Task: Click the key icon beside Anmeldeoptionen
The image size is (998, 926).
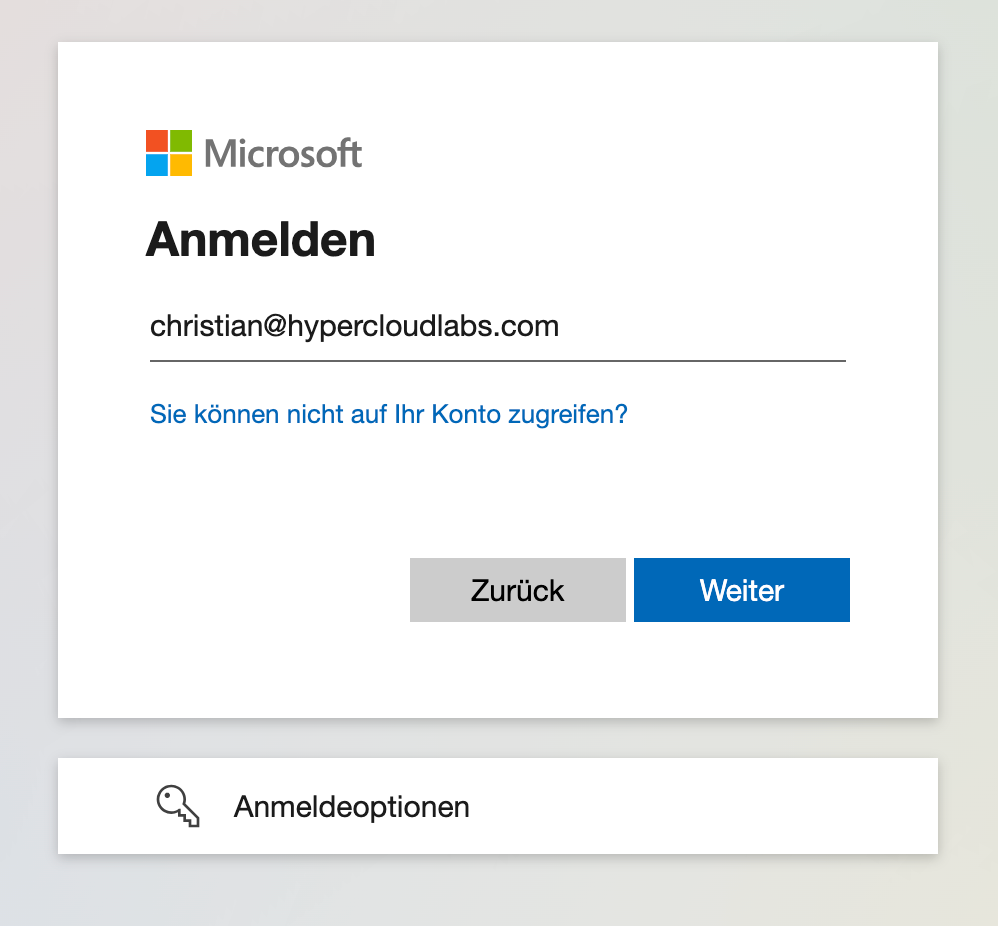Action: click(178, 806)
